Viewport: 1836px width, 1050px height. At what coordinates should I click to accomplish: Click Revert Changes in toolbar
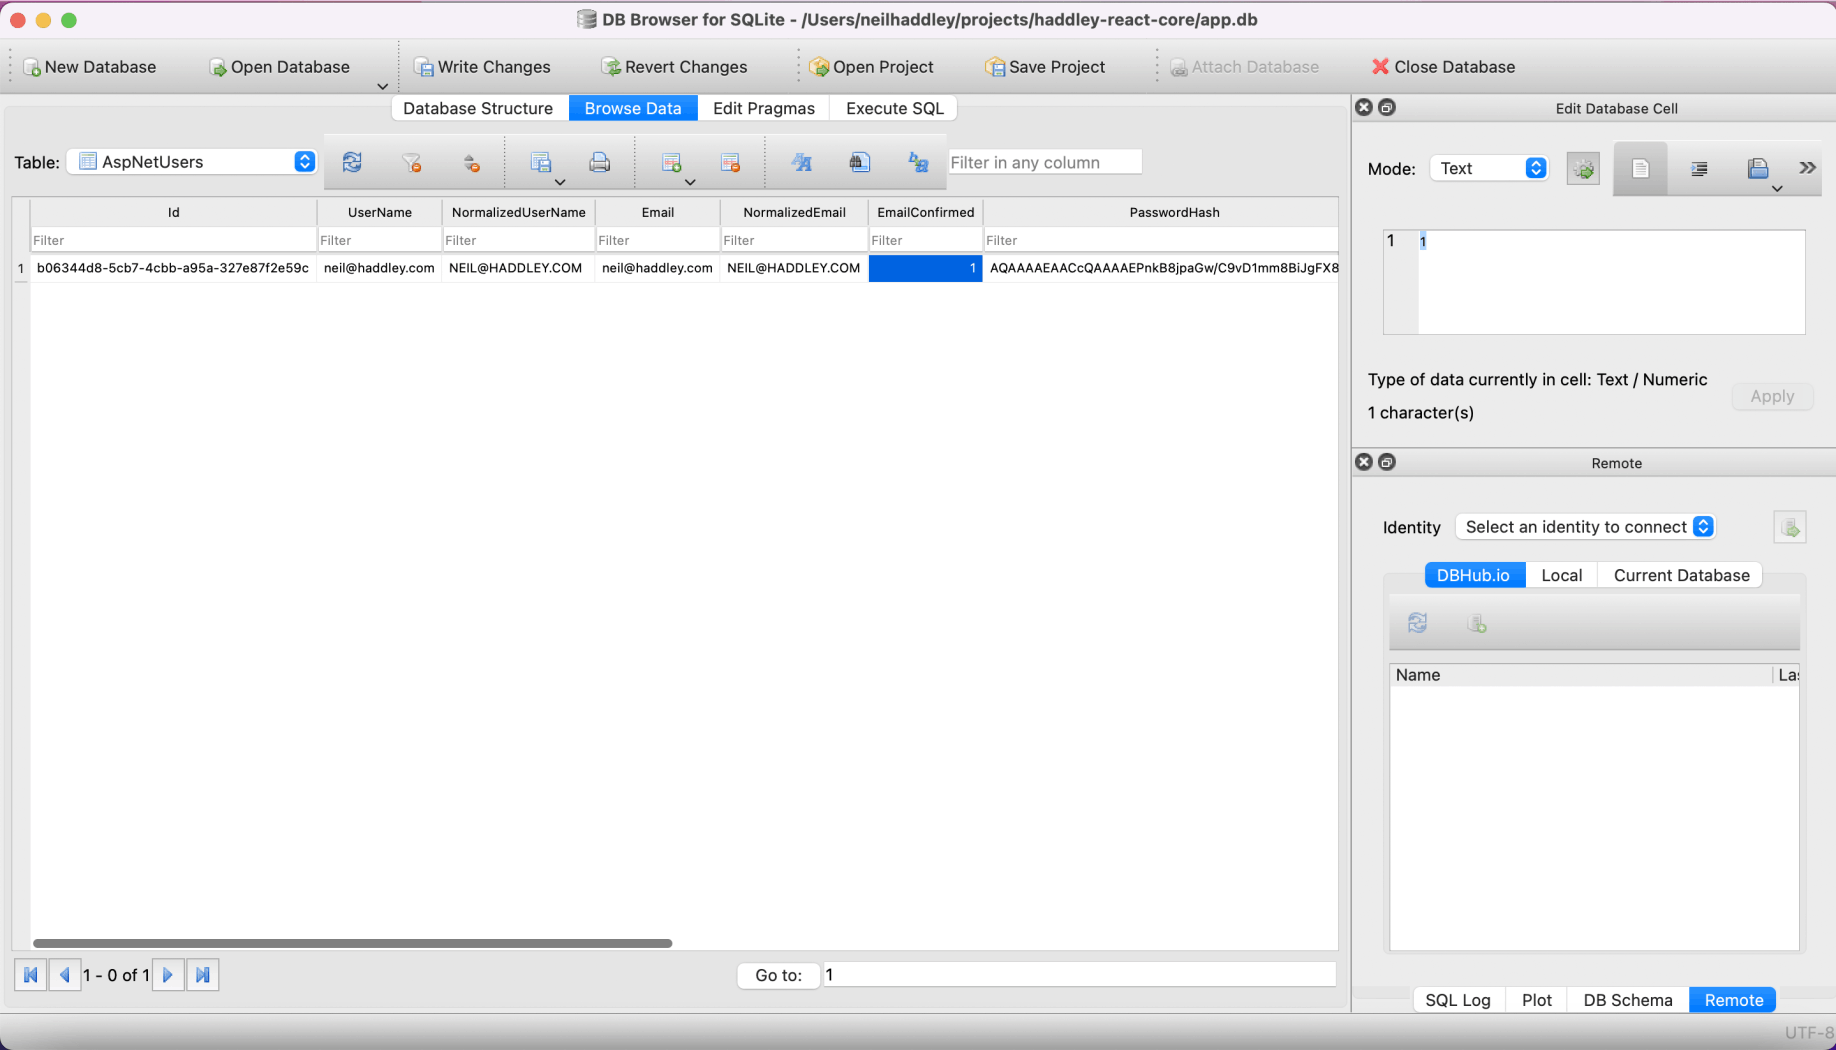pyautogui.click(x=674, y=67)
